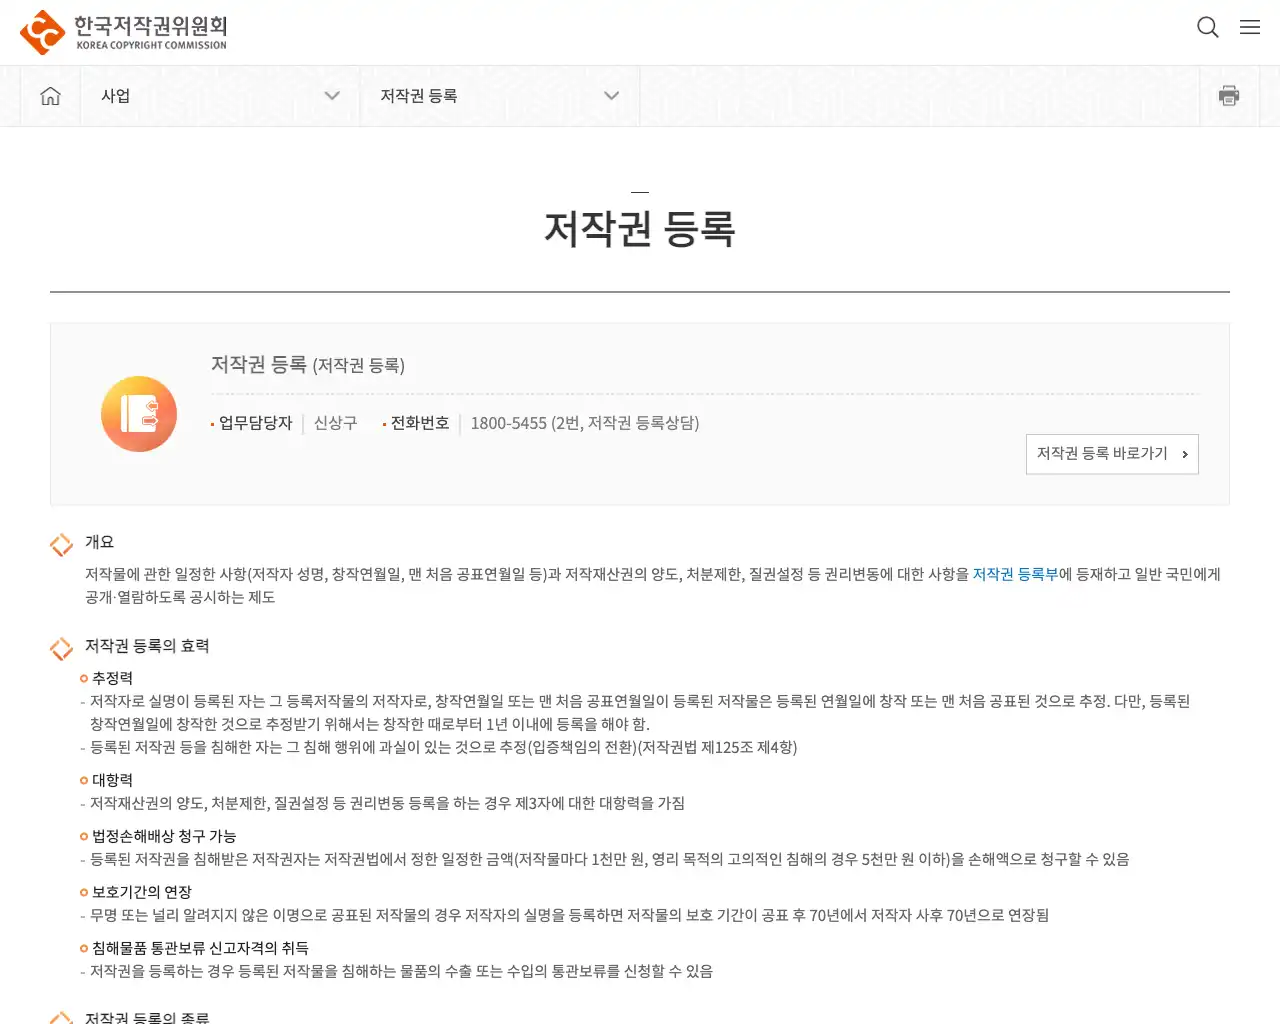This screenshot has height=1024, width=1280.
Task: Click the 업무담당자 label
Action: (x=256, y=423)
